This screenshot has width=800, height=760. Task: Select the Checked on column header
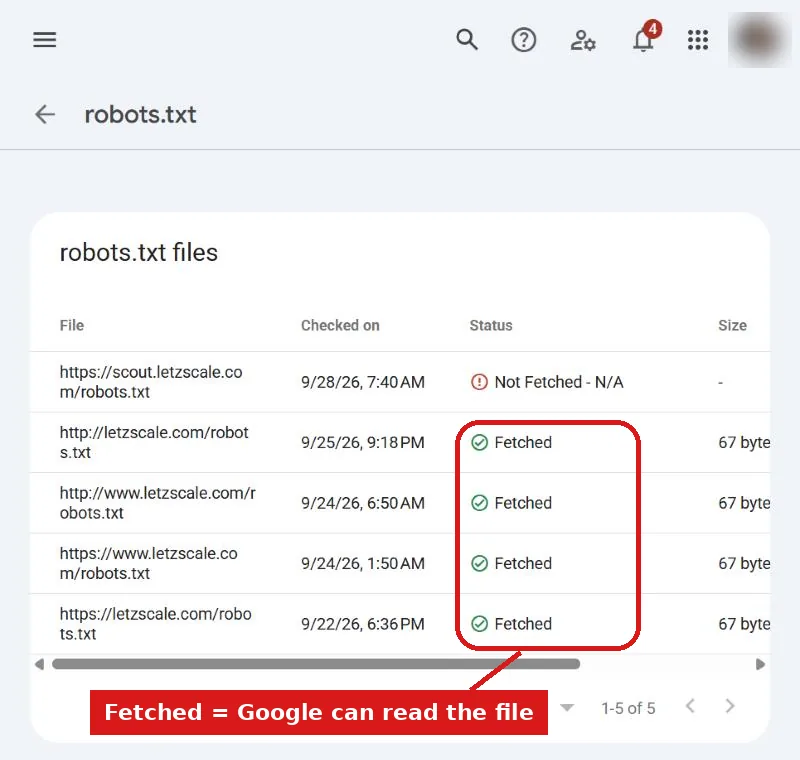340,325
